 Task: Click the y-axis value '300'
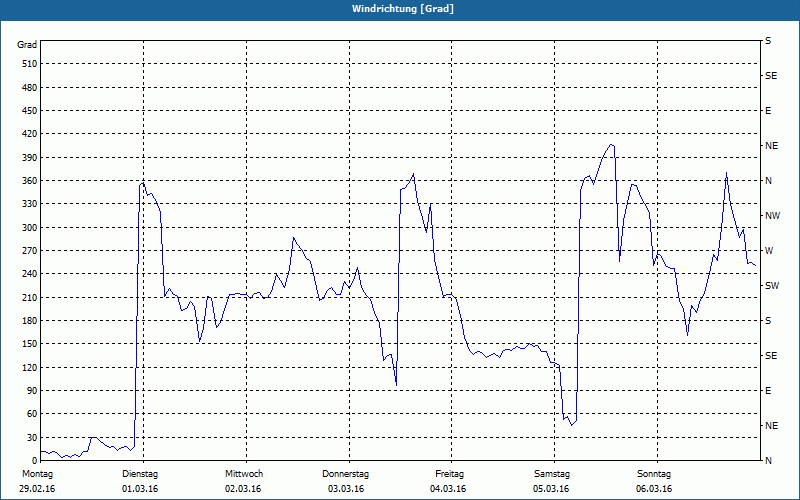coord(30,228)
